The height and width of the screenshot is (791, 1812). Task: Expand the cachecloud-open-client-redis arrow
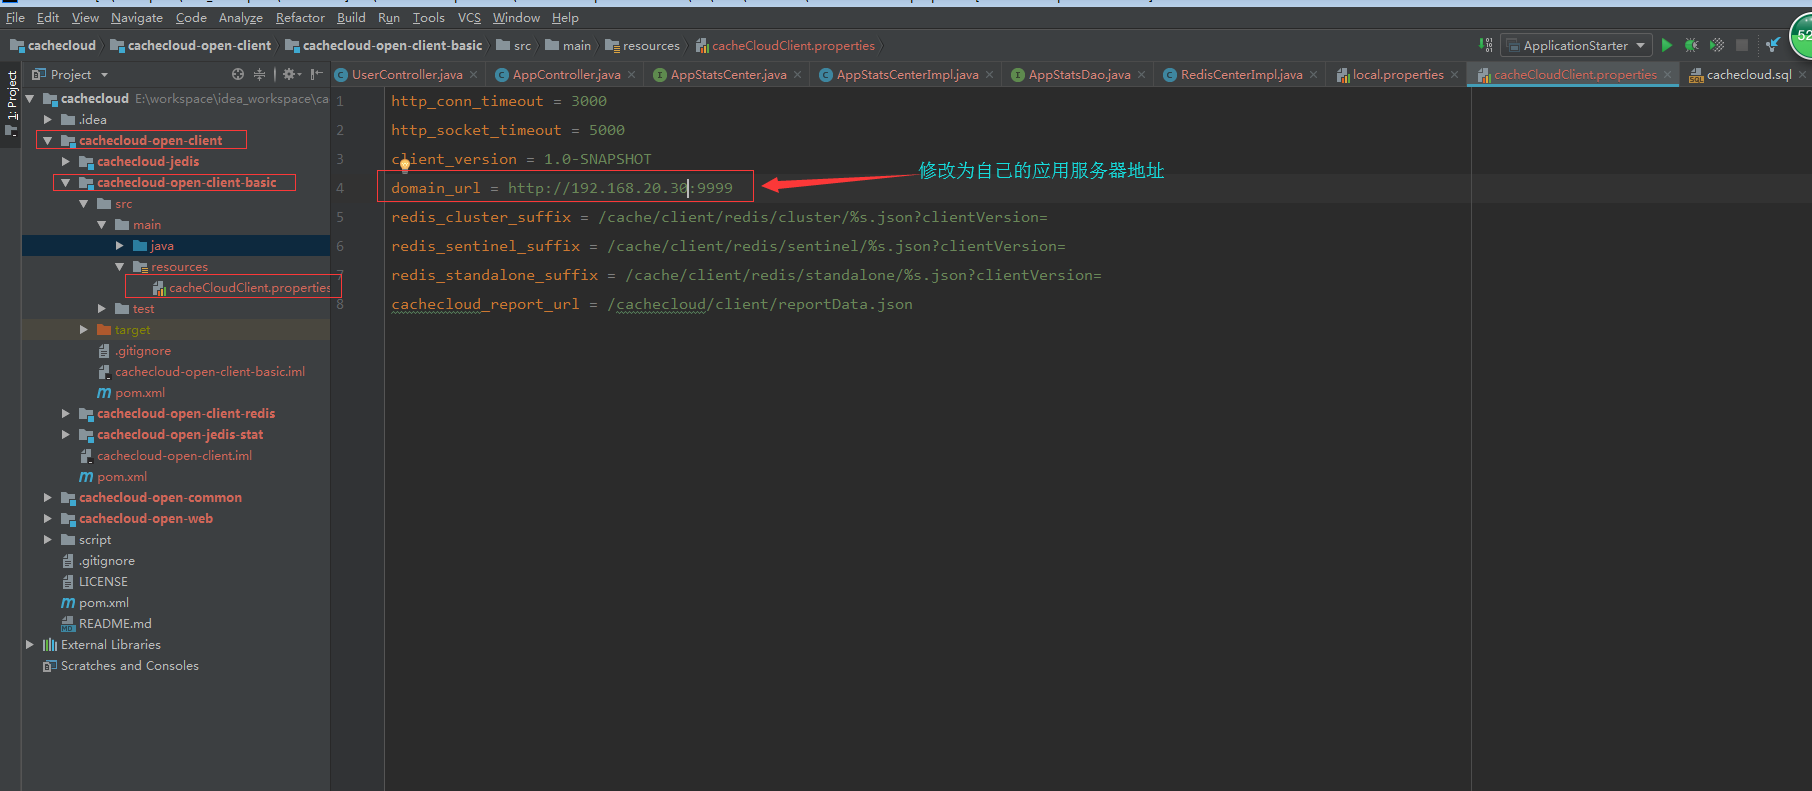coord(66,413)
